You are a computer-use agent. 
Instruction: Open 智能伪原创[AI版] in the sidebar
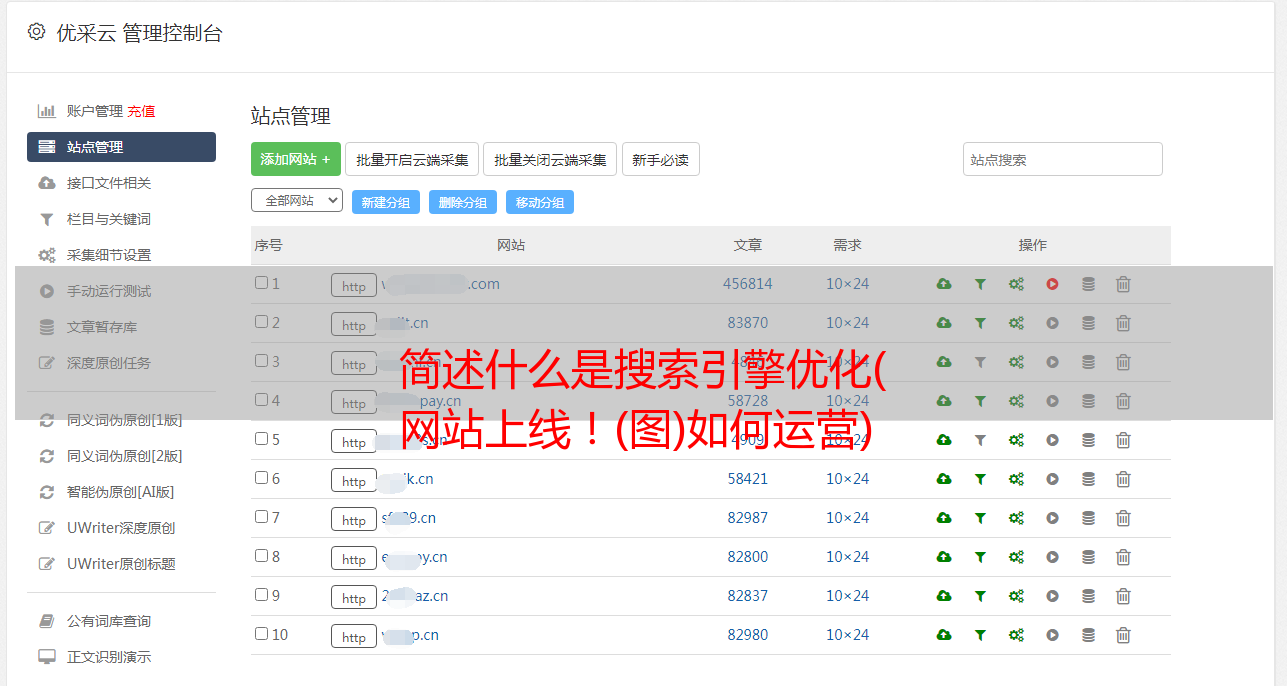click(x=120, y=492)
